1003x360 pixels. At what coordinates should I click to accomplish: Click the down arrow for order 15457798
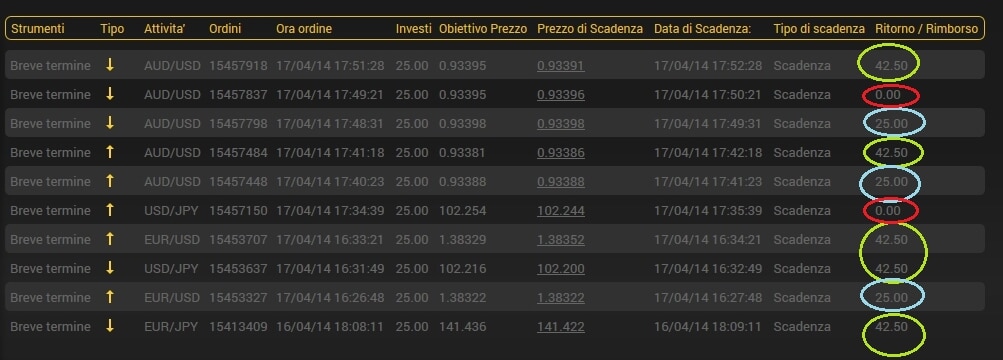(110, 123)
